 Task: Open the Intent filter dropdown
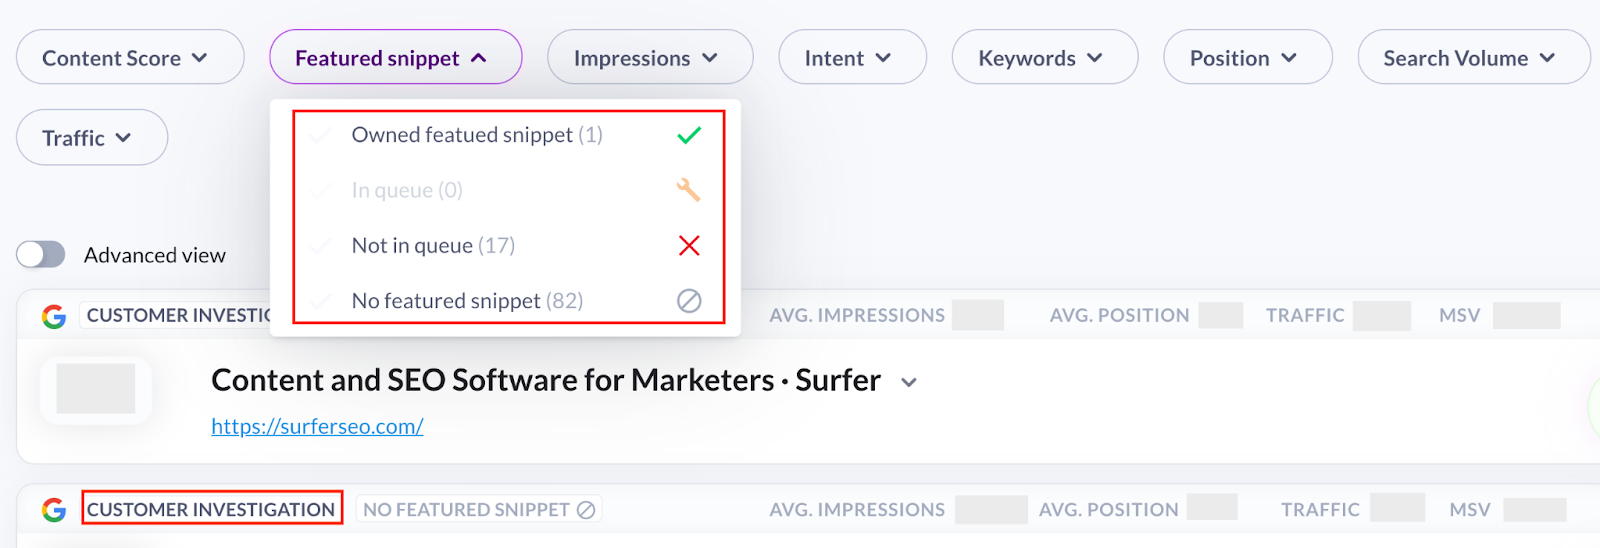(x=852, y=58)
